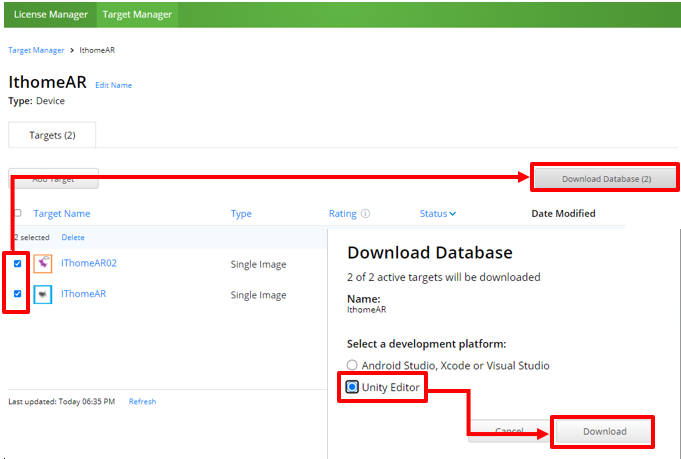
Task: Click the Download button in dialog
Action: point(604,431)
